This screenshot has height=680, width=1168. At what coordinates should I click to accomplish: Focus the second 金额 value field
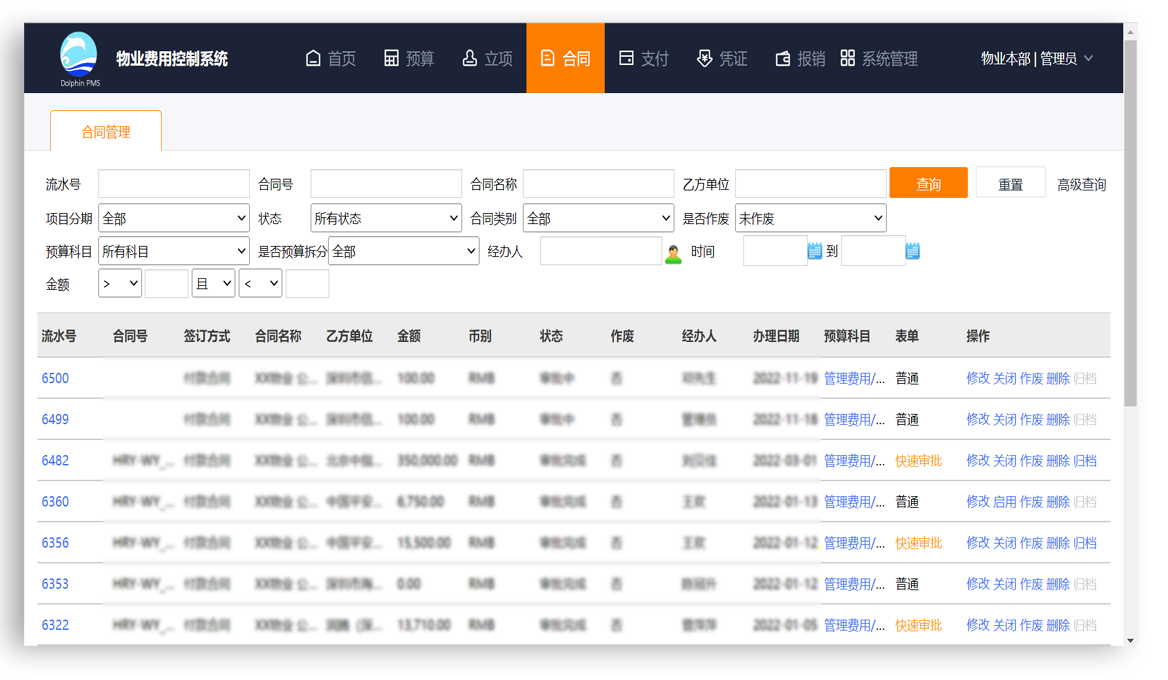(x=307, y=284)
